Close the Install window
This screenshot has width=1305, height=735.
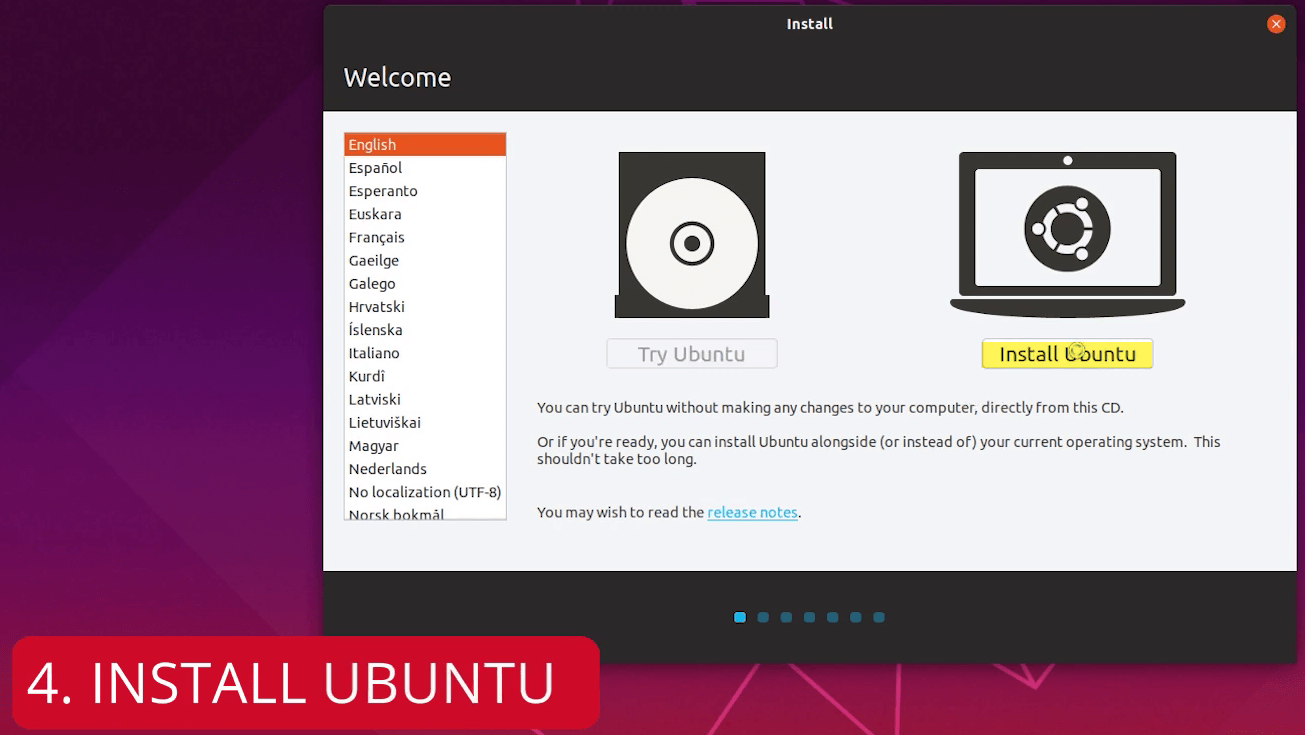(1276, 25)
